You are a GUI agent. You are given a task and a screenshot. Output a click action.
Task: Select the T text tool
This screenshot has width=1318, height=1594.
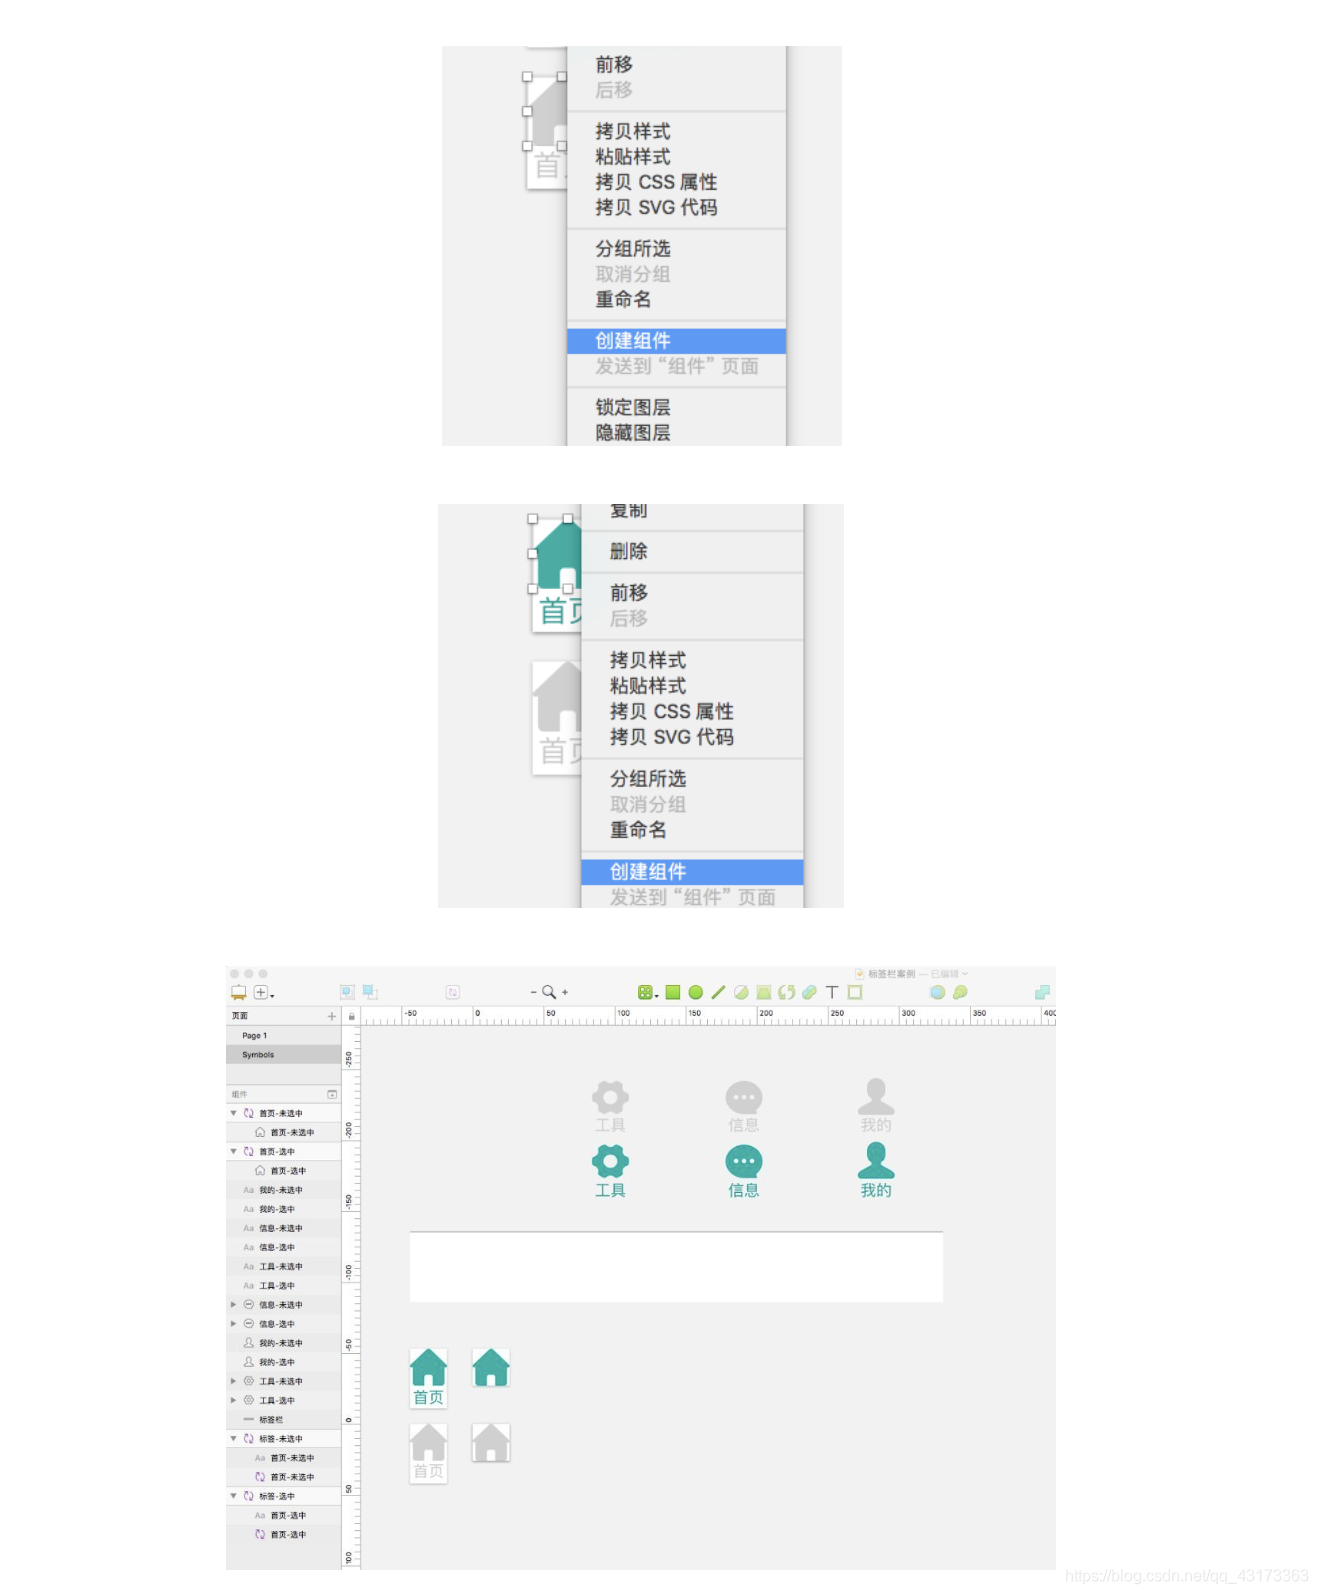click(x=832, y=992)
